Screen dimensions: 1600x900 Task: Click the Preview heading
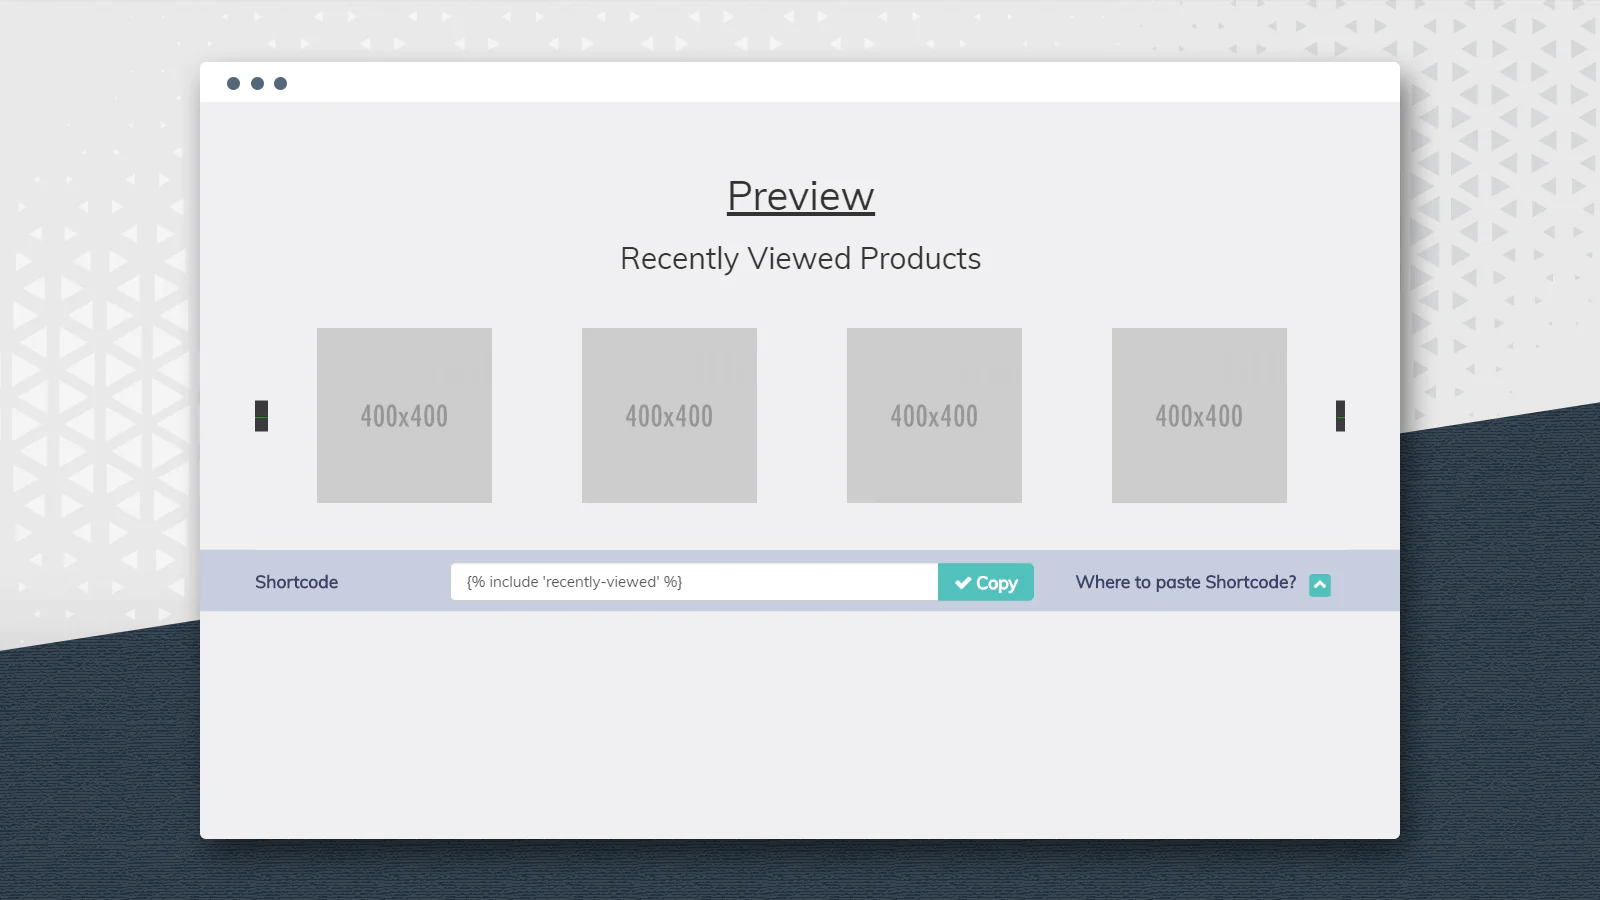point(801,196)
